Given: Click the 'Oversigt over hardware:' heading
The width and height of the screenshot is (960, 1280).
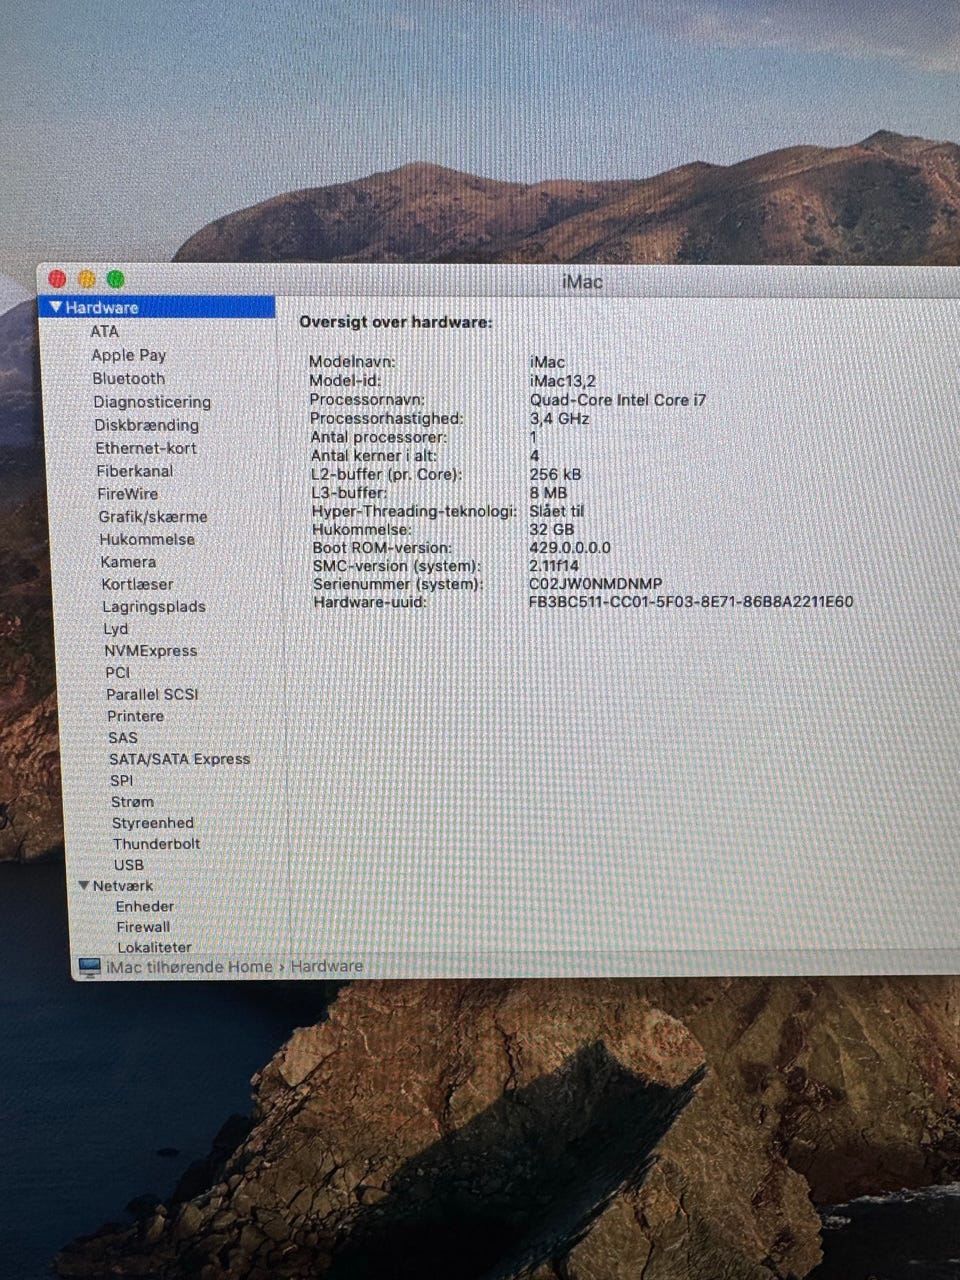Looking at the screenshot, I should tap(396, 322).
